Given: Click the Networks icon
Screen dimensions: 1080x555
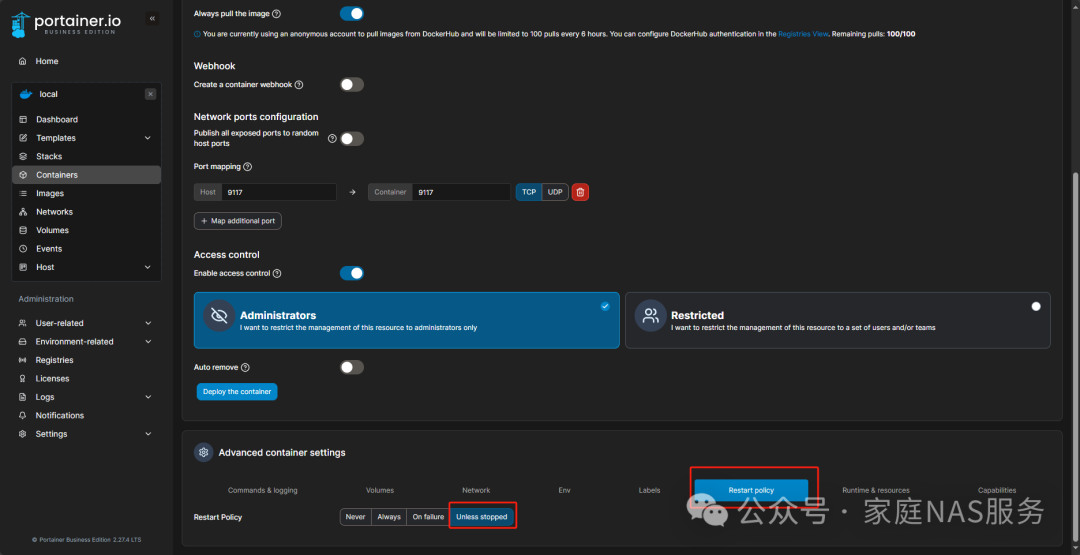Looking at the screenshot, I should point(23,212).
